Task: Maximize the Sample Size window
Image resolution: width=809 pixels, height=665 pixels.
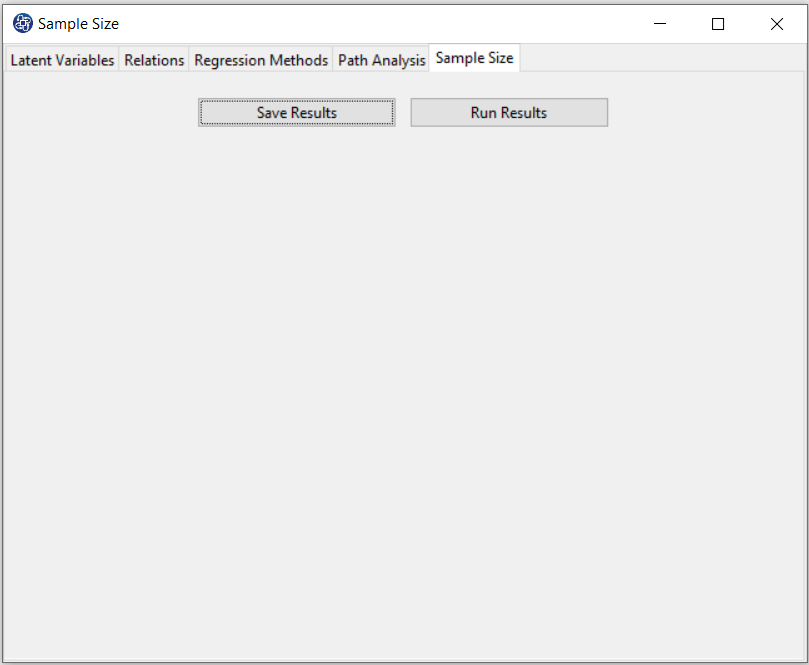Action: pyautogui.click(x=718, y=24)
